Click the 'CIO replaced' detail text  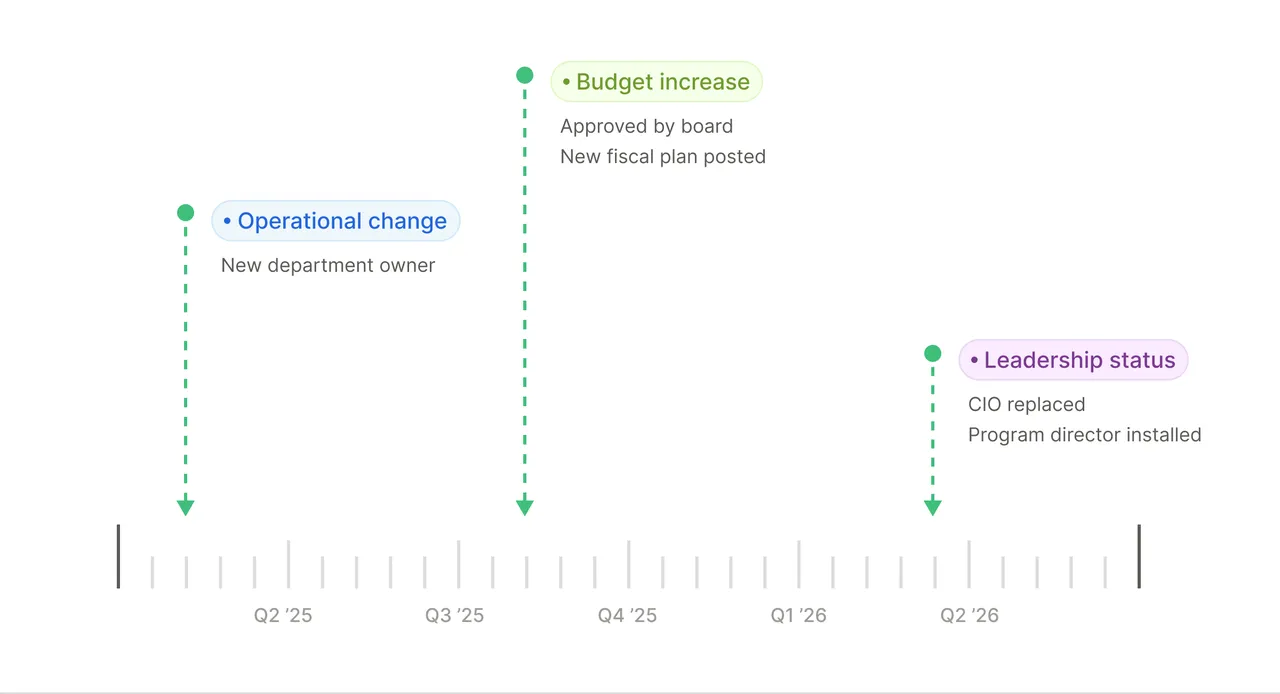point(1027,404)
